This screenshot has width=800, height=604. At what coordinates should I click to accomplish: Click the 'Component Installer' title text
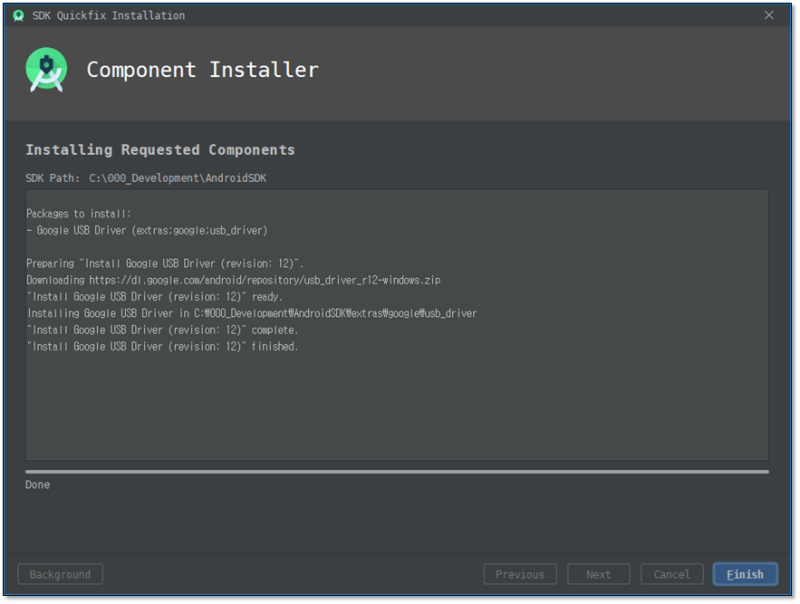[203, 70]
